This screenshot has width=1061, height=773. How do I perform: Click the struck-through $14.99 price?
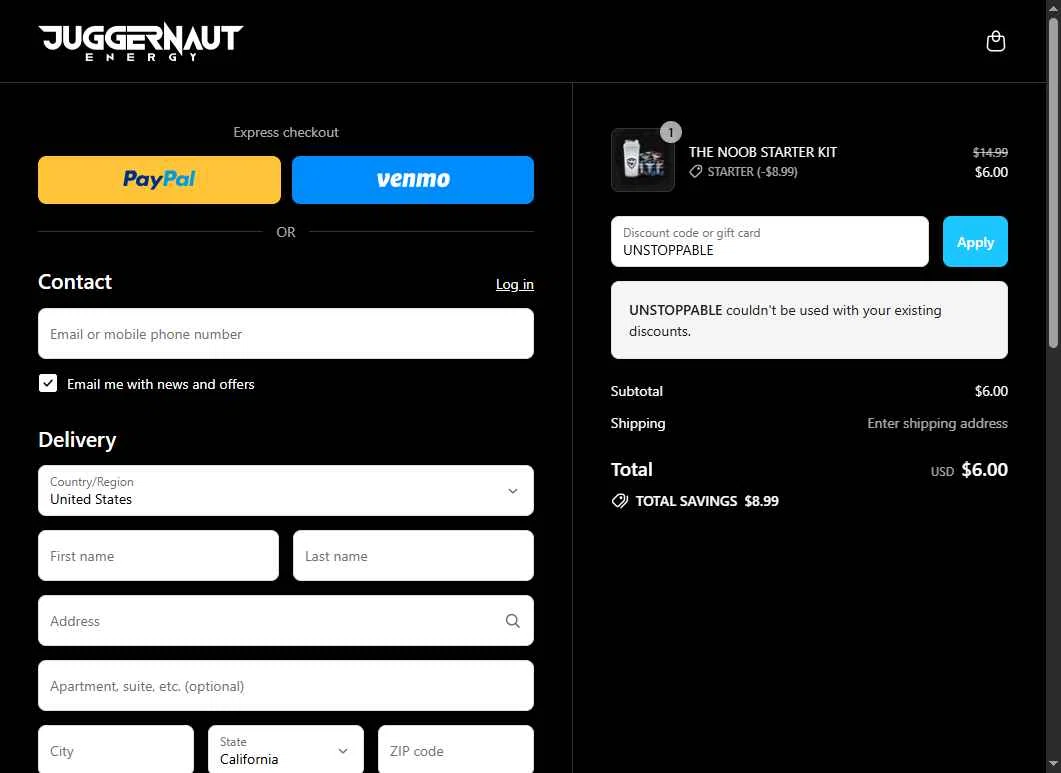click(x=990, y=152)
